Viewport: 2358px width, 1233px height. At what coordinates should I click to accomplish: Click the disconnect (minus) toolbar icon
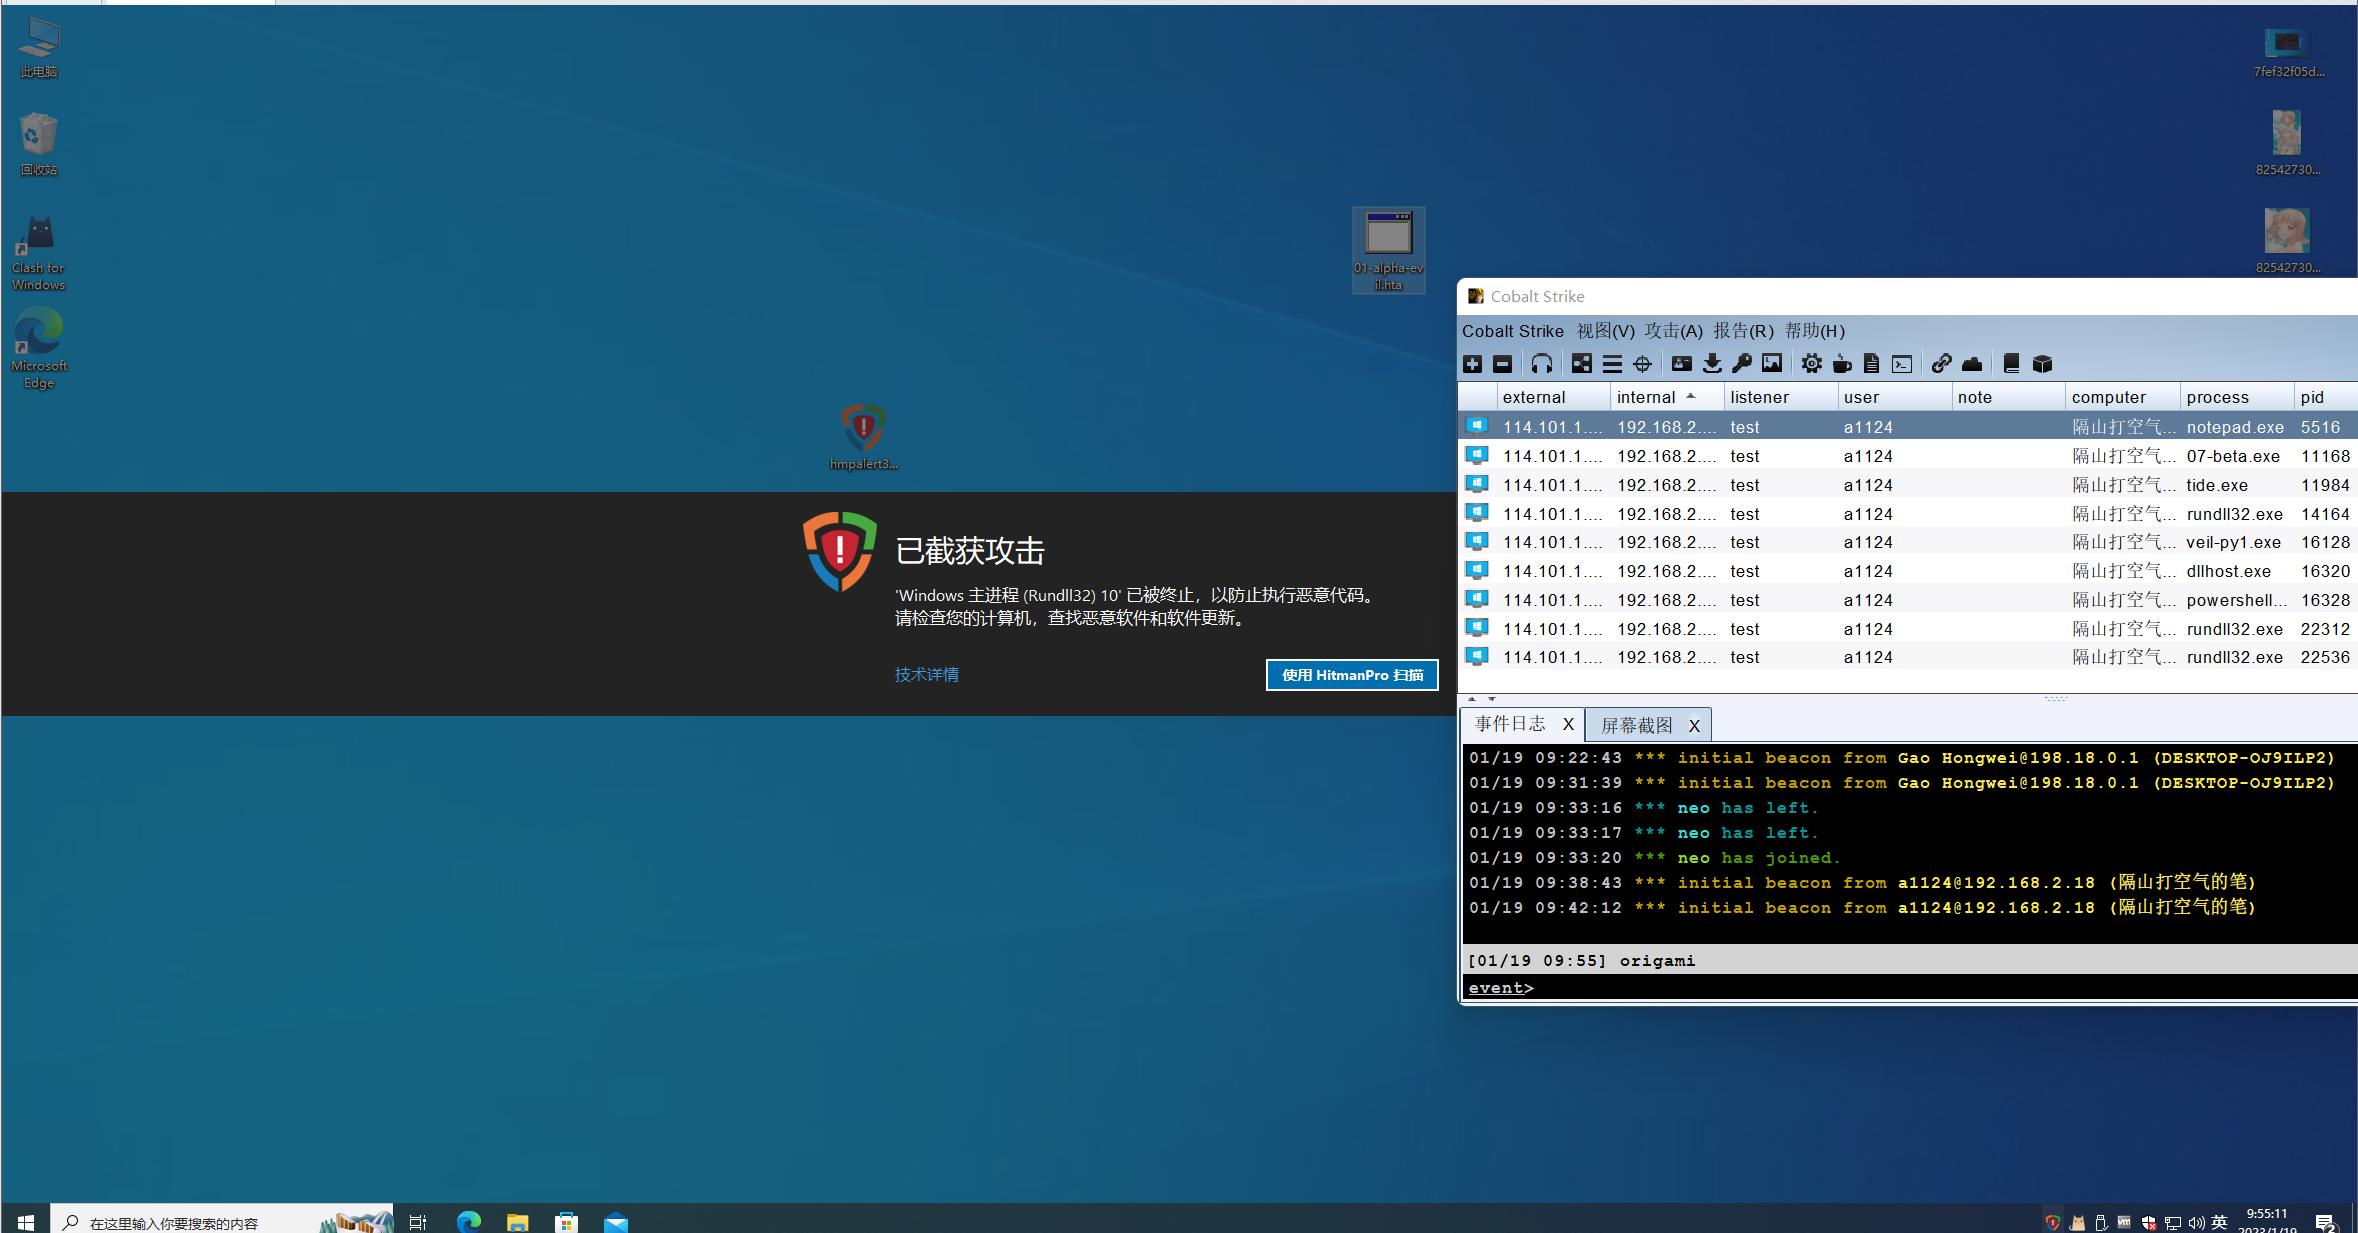click(1502, 364)
